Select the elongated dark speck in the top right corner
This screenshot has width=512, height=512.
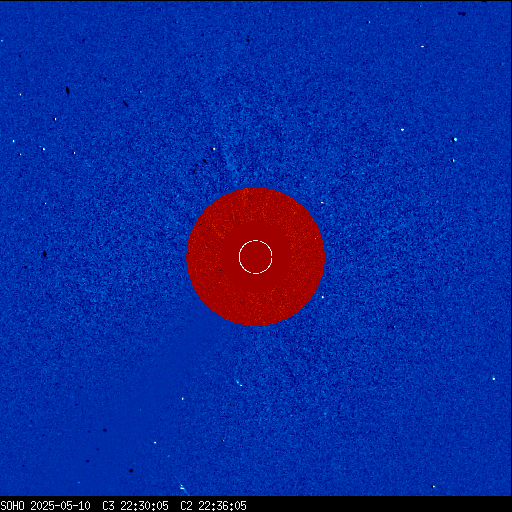coord(462,14)
